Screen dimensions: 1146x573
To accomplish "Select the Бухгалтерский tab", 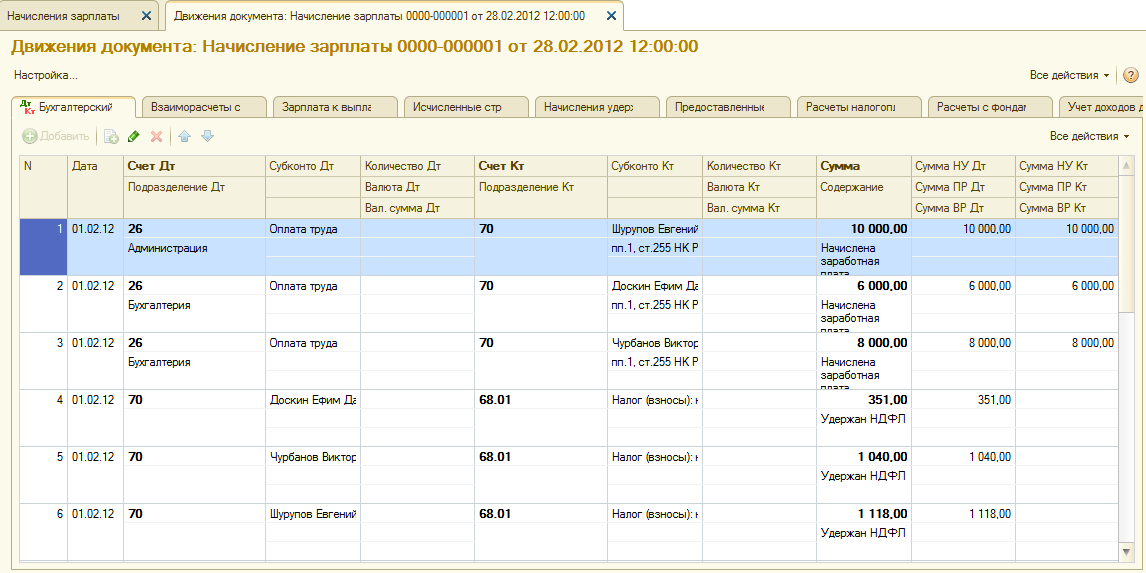I will (75, 107).
